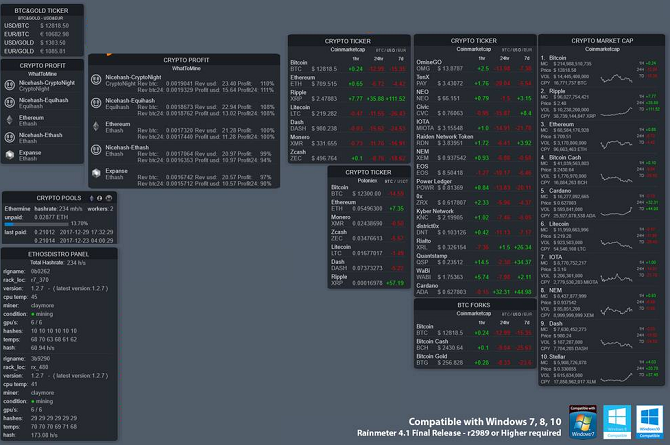Click the Windows 8 compatible badge
Screen dimensions: 670x445
(x=617, y=422)
